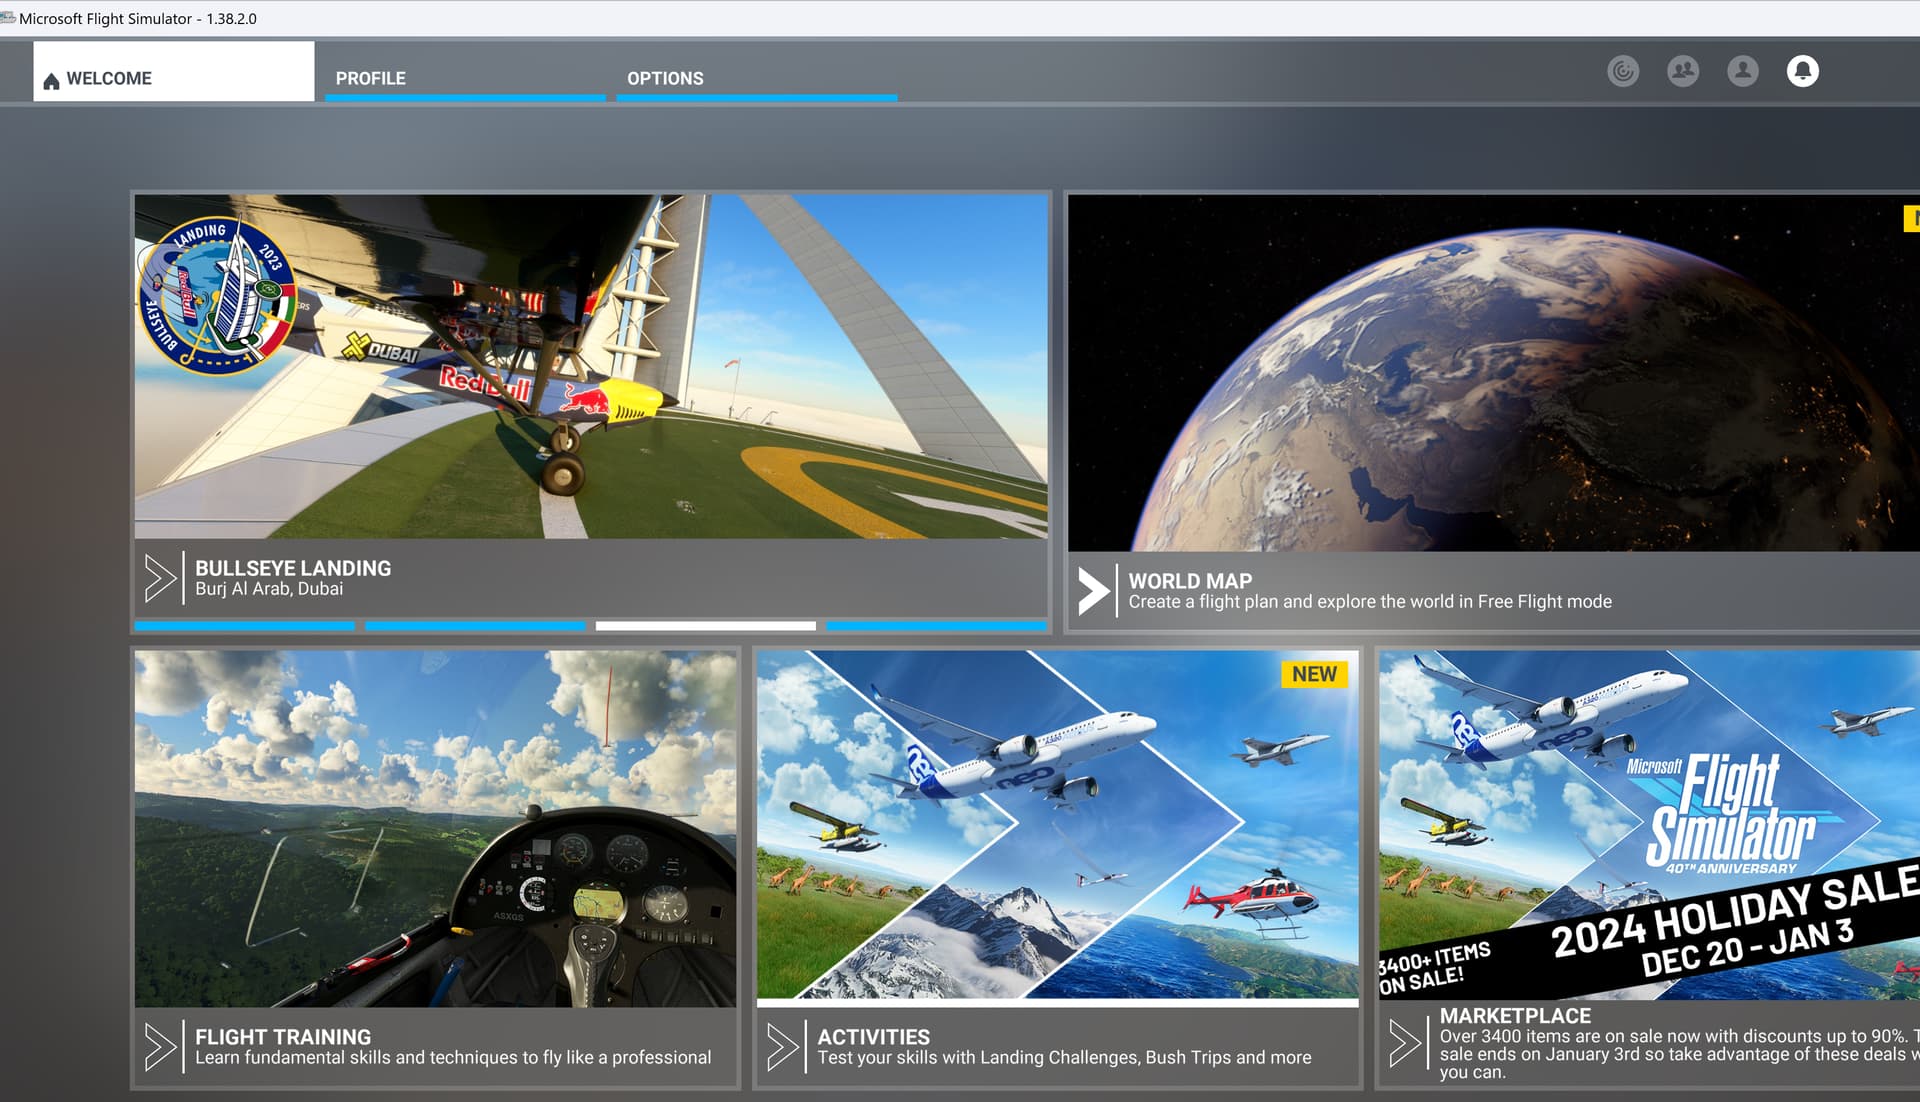Click the Marketplace arrow icon
This screenshot has width=1920, height=1102.
click(x=1404, y=1043)
